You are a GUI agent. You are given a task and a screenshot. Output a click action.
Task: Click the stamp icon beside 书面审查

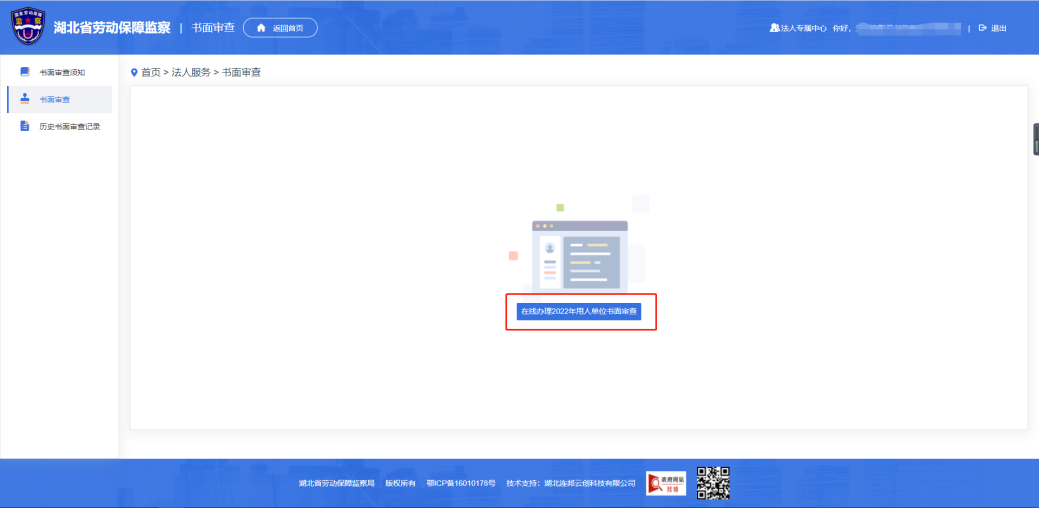click(x=25, y=99)
